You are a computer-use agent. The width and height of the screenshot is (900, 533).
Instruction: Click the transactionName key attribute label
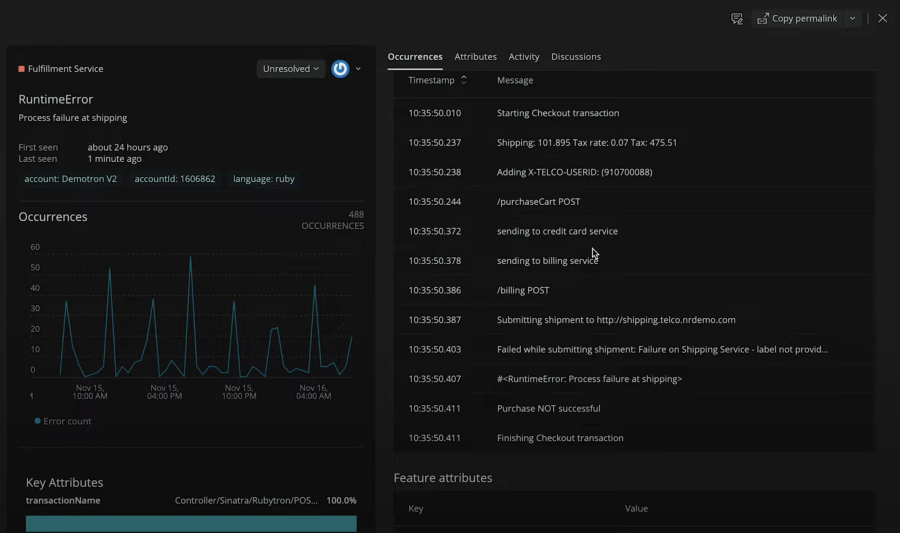click(63, 501)
